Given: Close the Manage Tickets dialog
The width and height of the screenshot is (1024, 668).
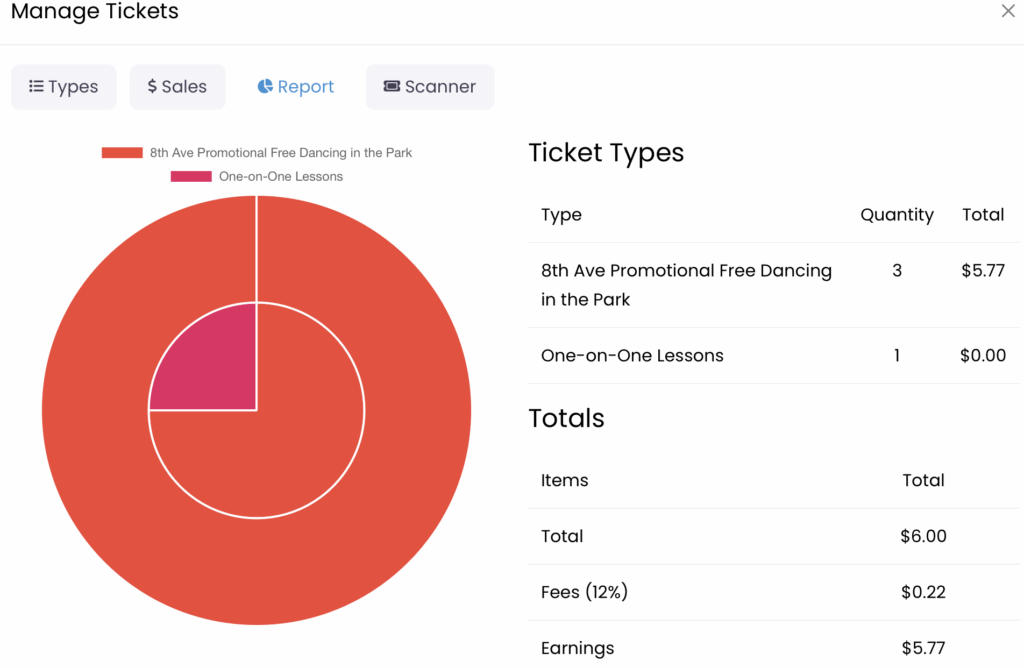Looking at the screenshot, I should click(x=1008, y=12).
